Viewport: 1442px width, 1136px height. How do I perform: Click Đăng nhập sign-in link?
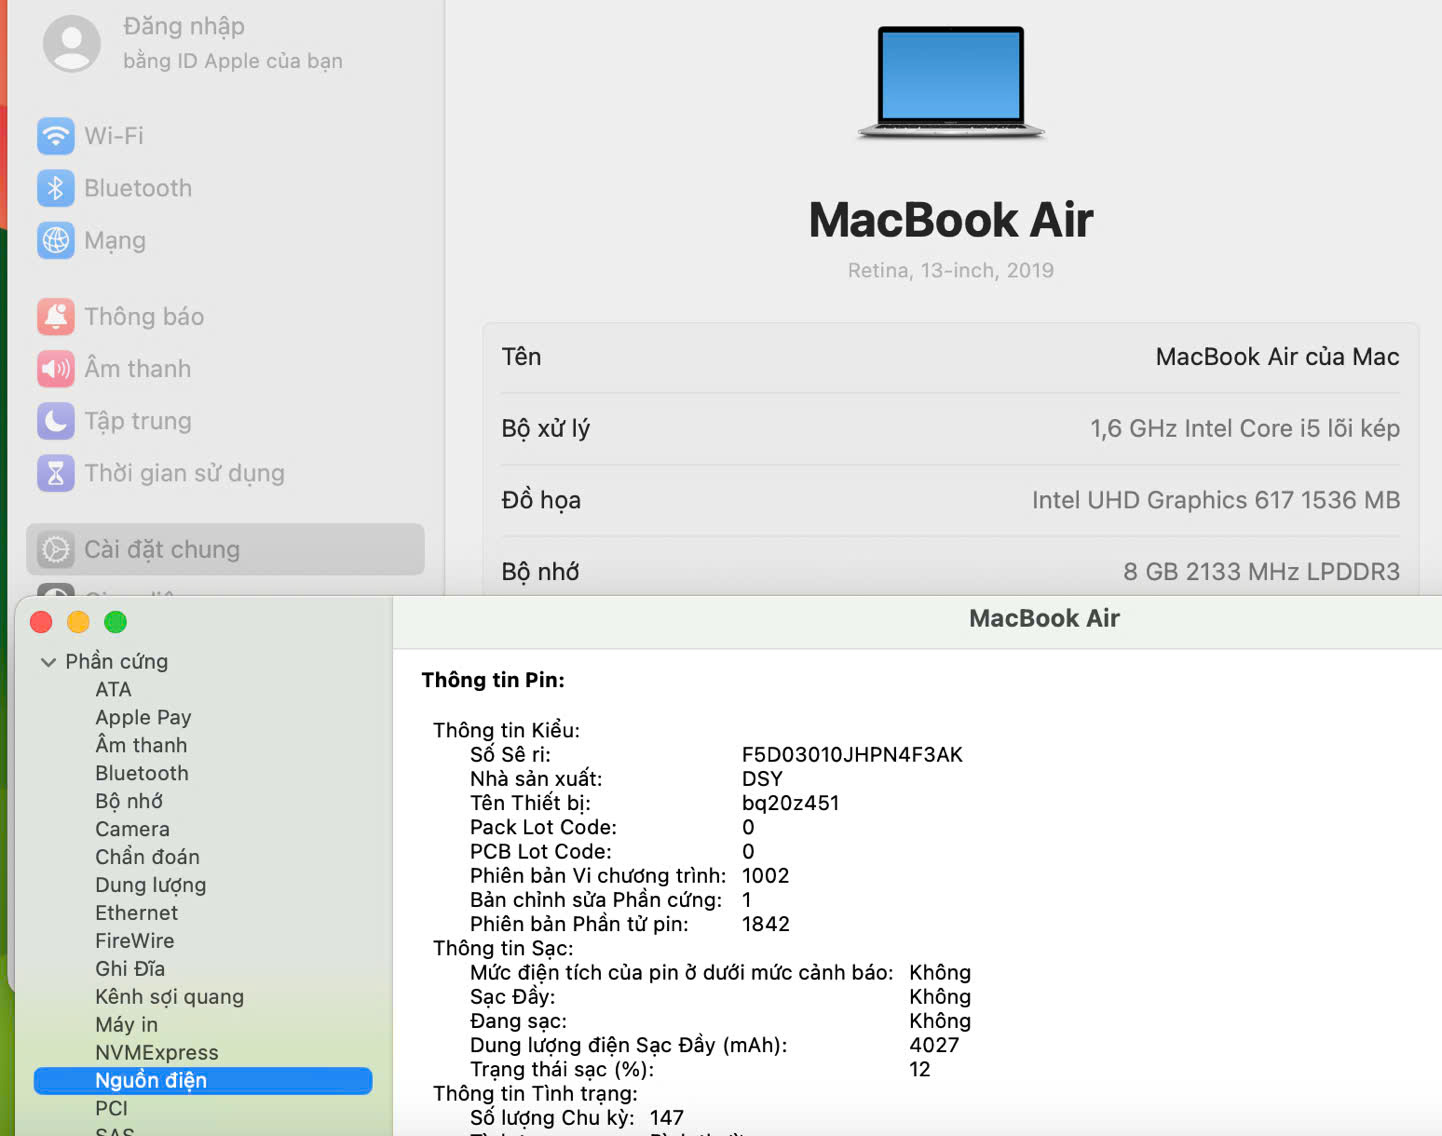(184, 27)
